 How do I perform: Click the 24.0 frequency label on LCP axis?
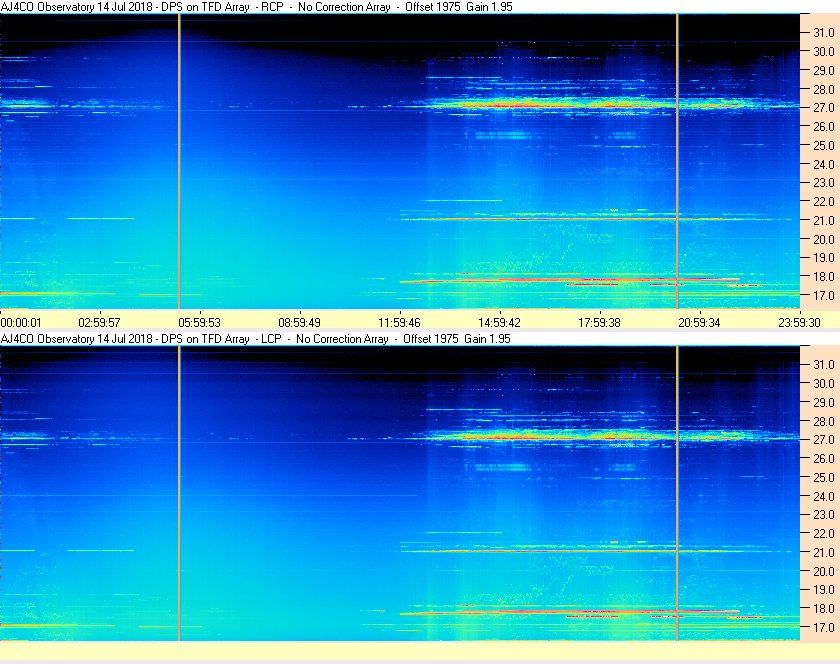pyautogui.click(x=823, y=496)
